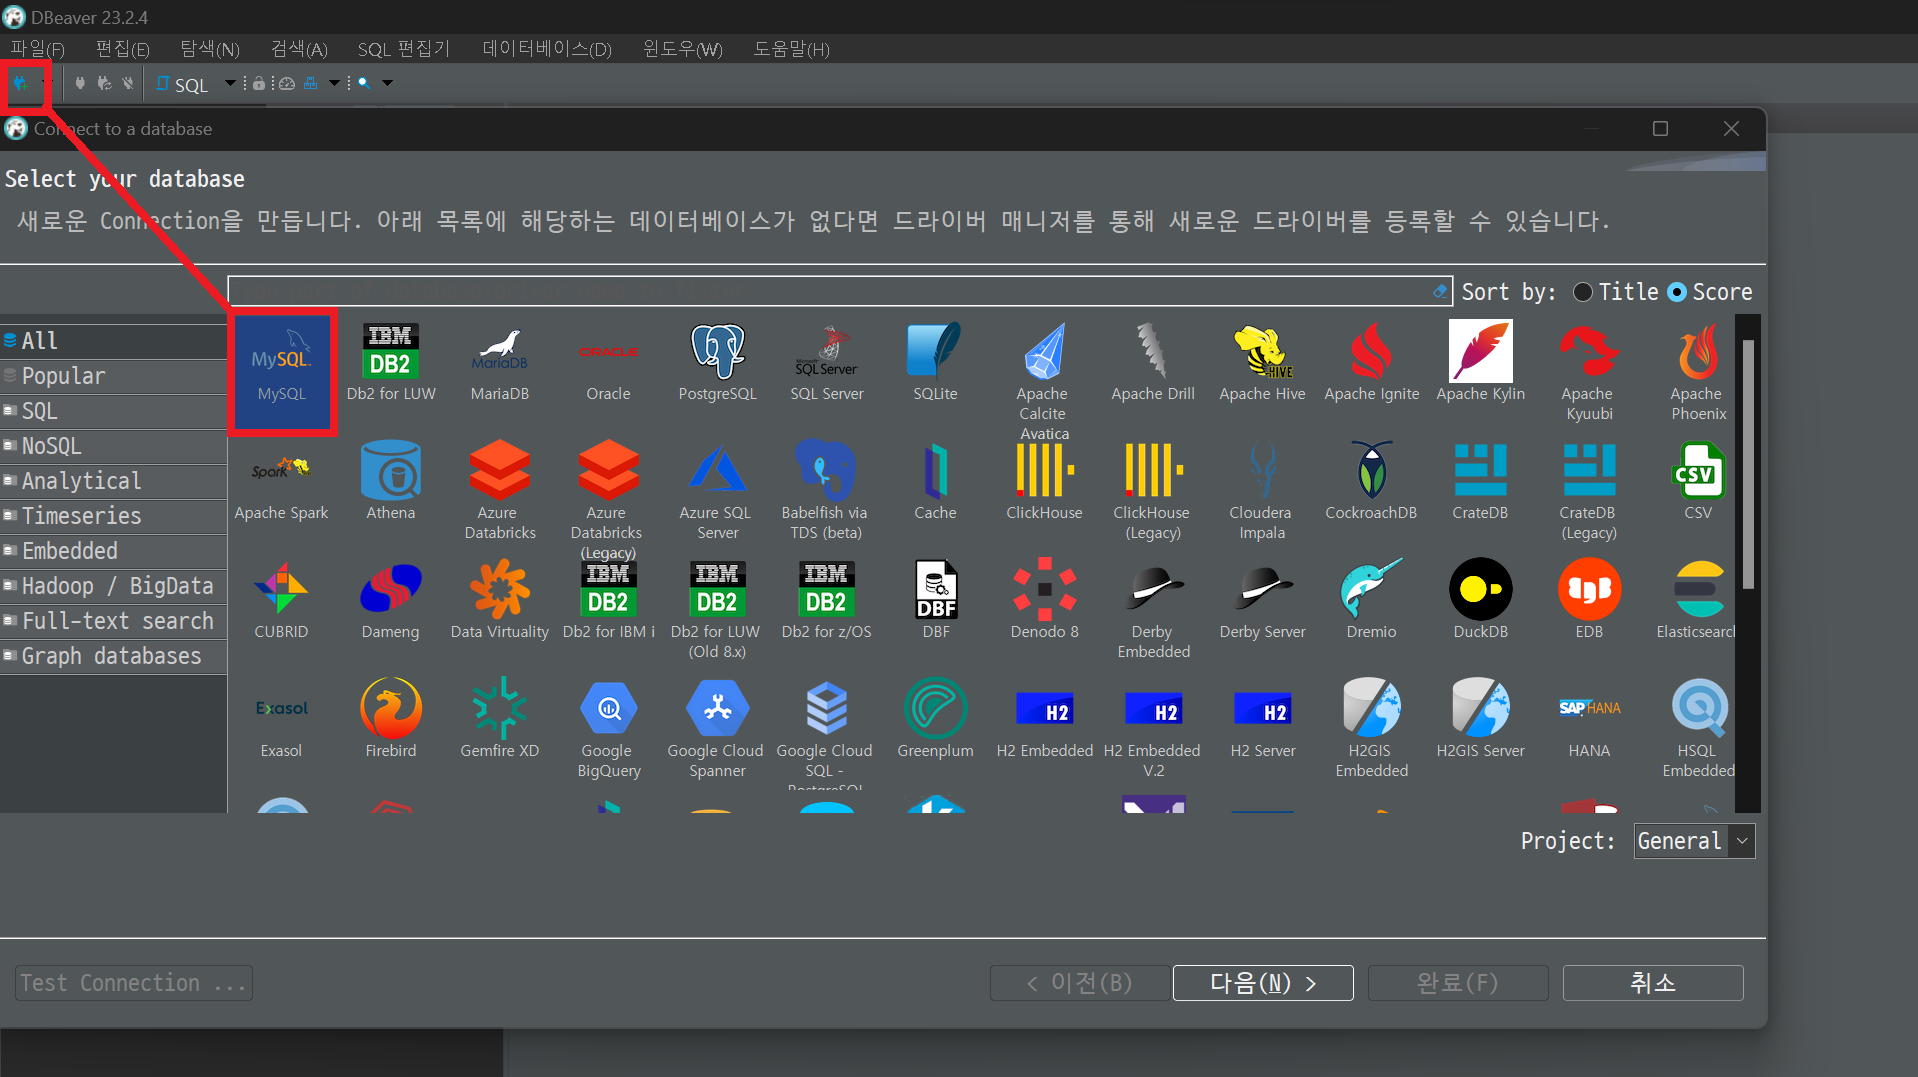Show the All database category
1918x1077 pixels.
(114, 341)
